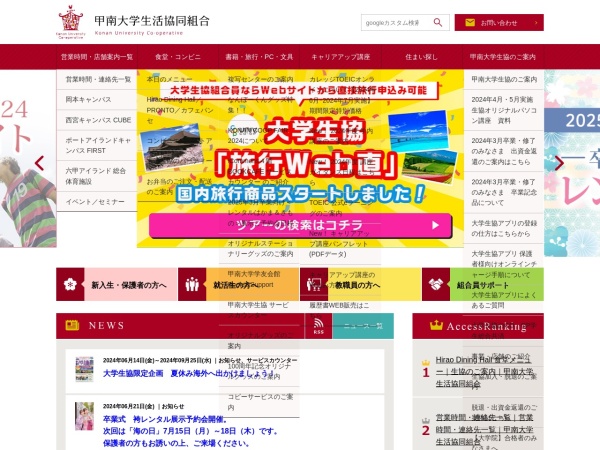Open 2024年3月卒業 卒業記念品について entry
Screen dimensions: 600x450
pos(504,192)
